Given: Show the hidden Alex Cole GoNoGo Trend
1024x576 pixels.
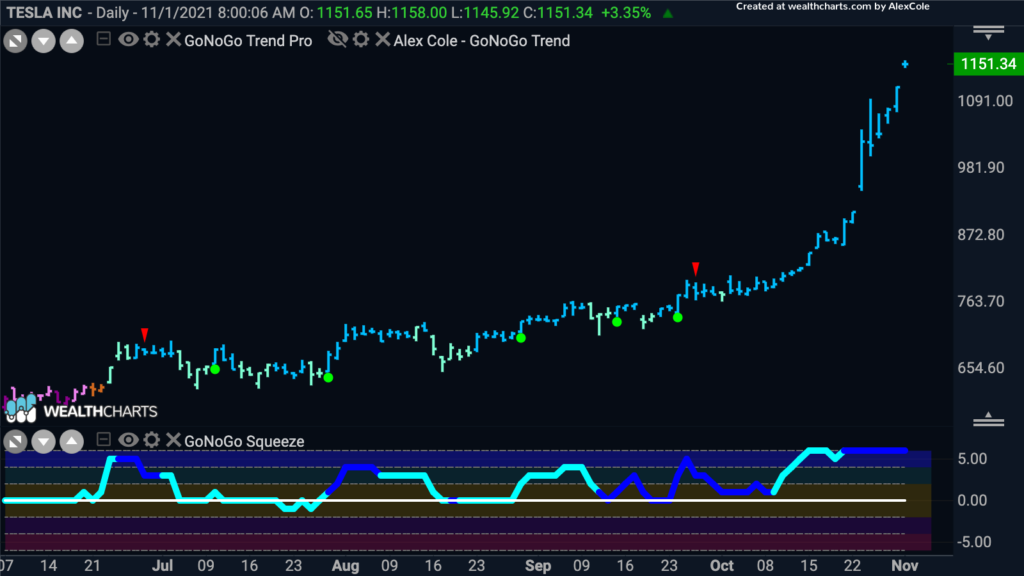Looking at the screenshot, I should [337, 40].
